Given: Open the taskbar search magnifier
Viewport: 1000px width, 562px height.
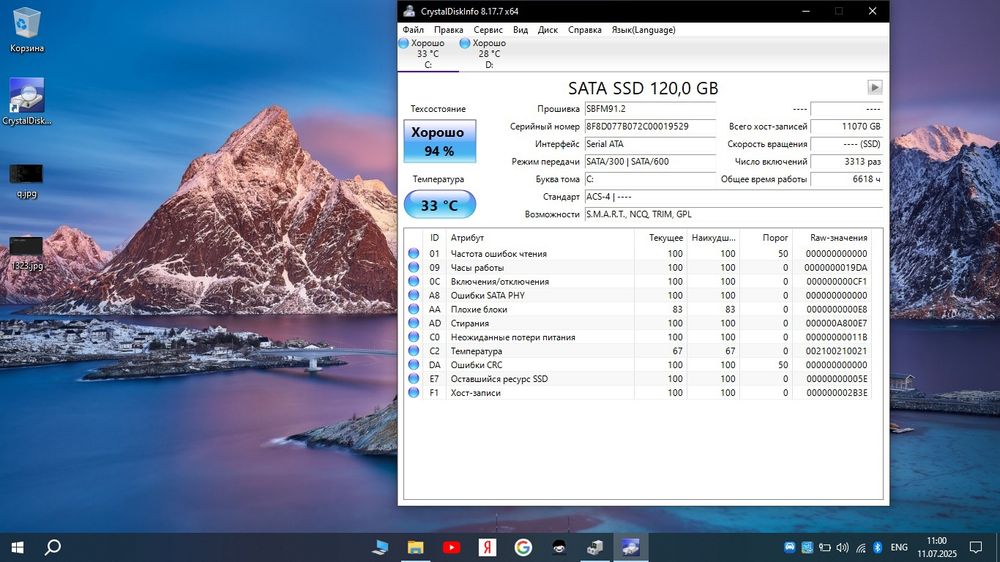Looking at the screenshot, I should (53, 547).
